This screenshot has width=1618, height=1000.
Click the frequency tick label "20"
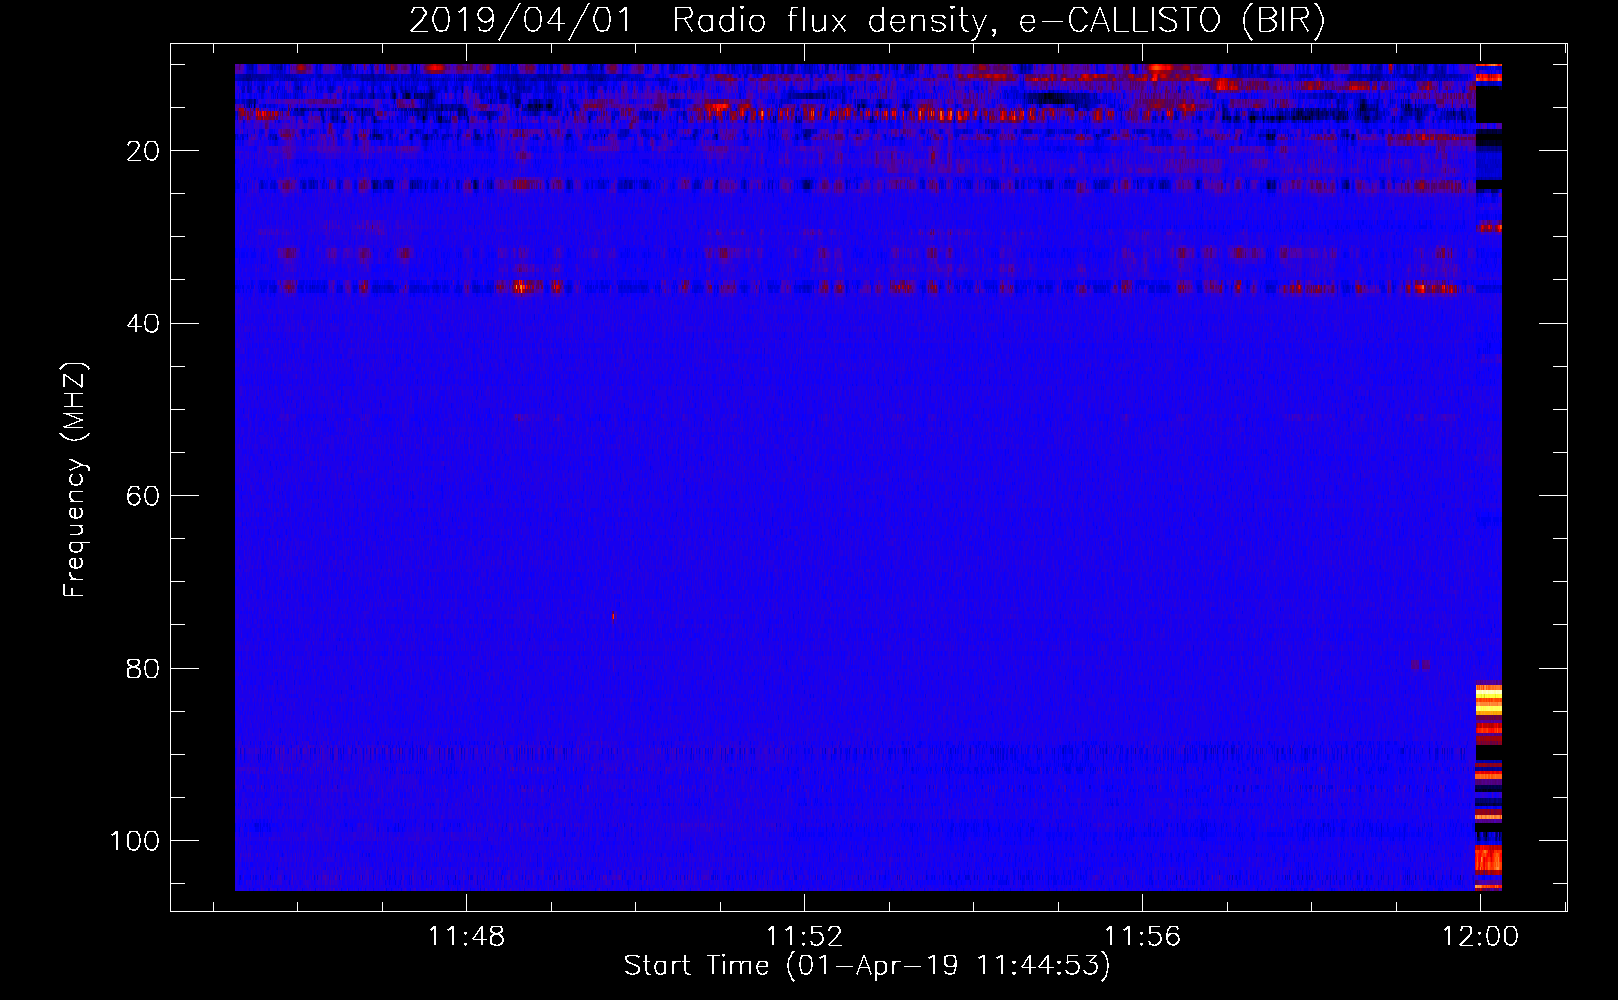tap(143, 151)
